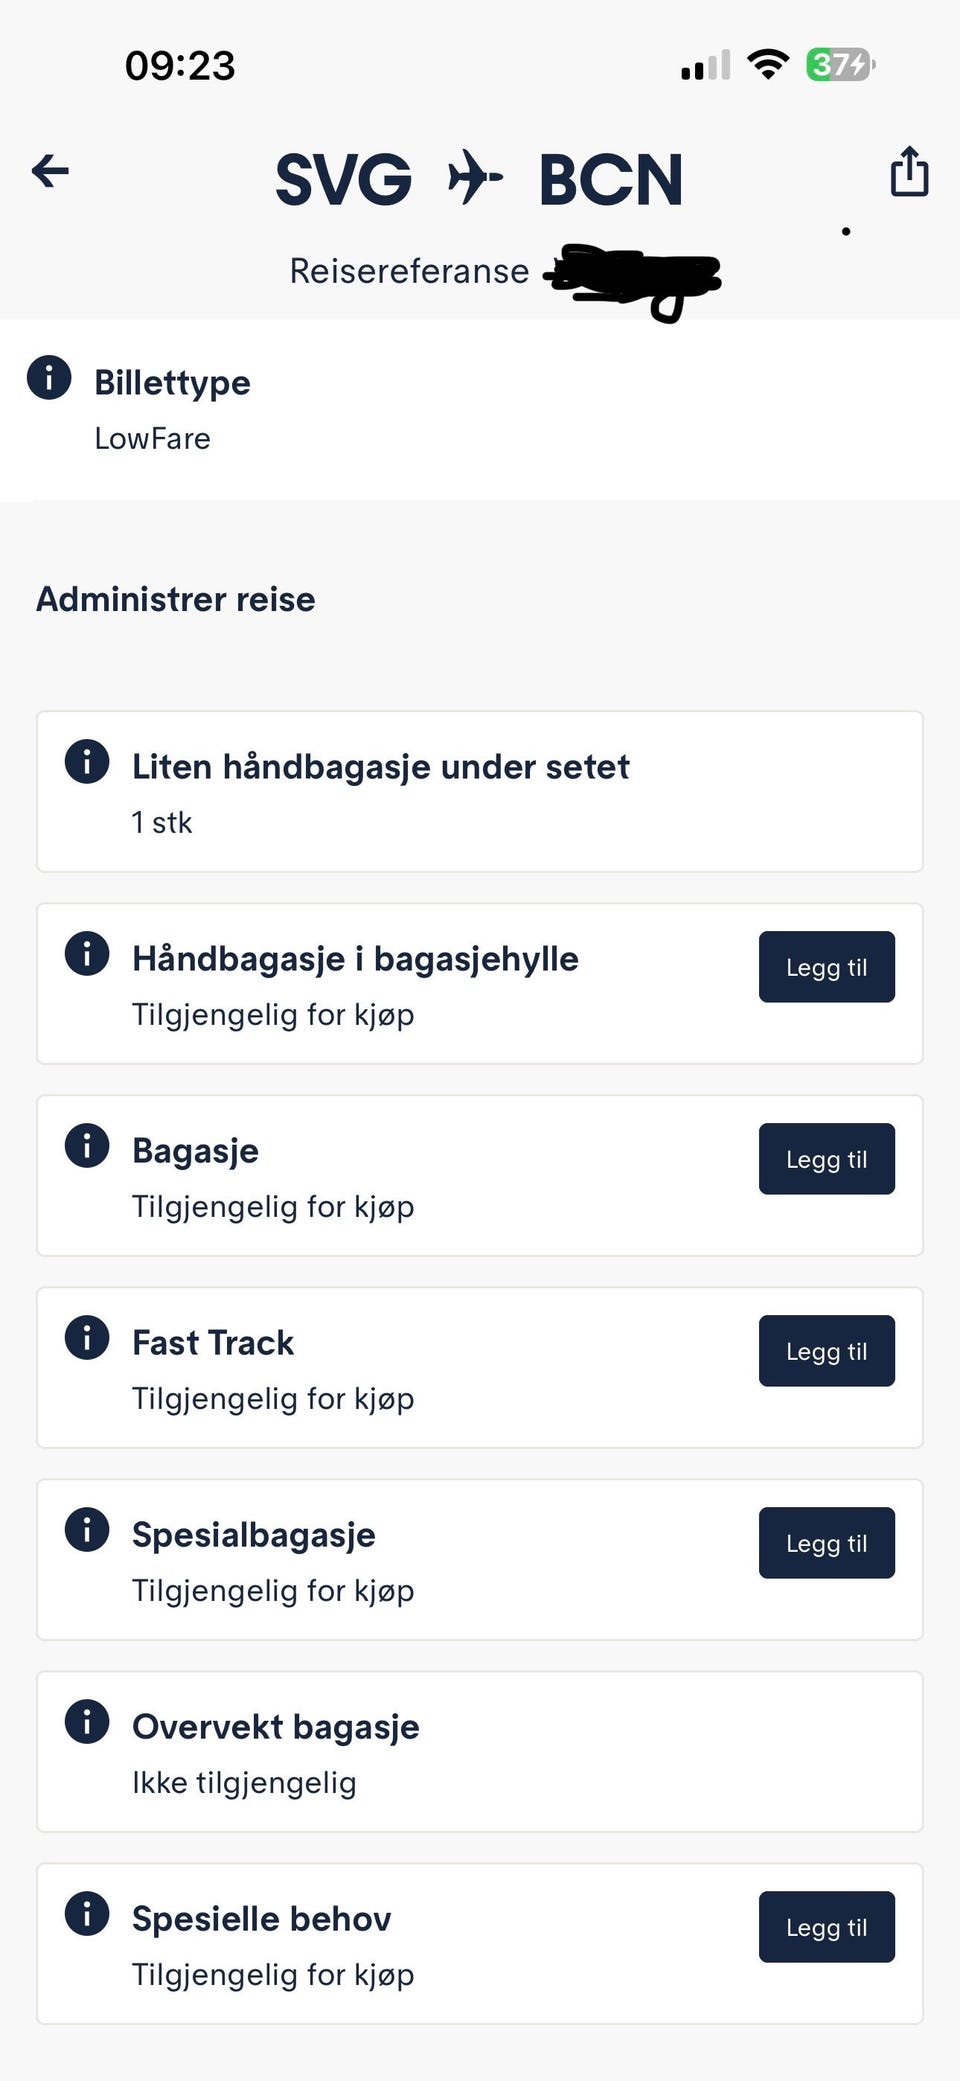Screen dimensions: 960x2081
Task: Add Fast Track using Legg til
Action: [826, 1351]
